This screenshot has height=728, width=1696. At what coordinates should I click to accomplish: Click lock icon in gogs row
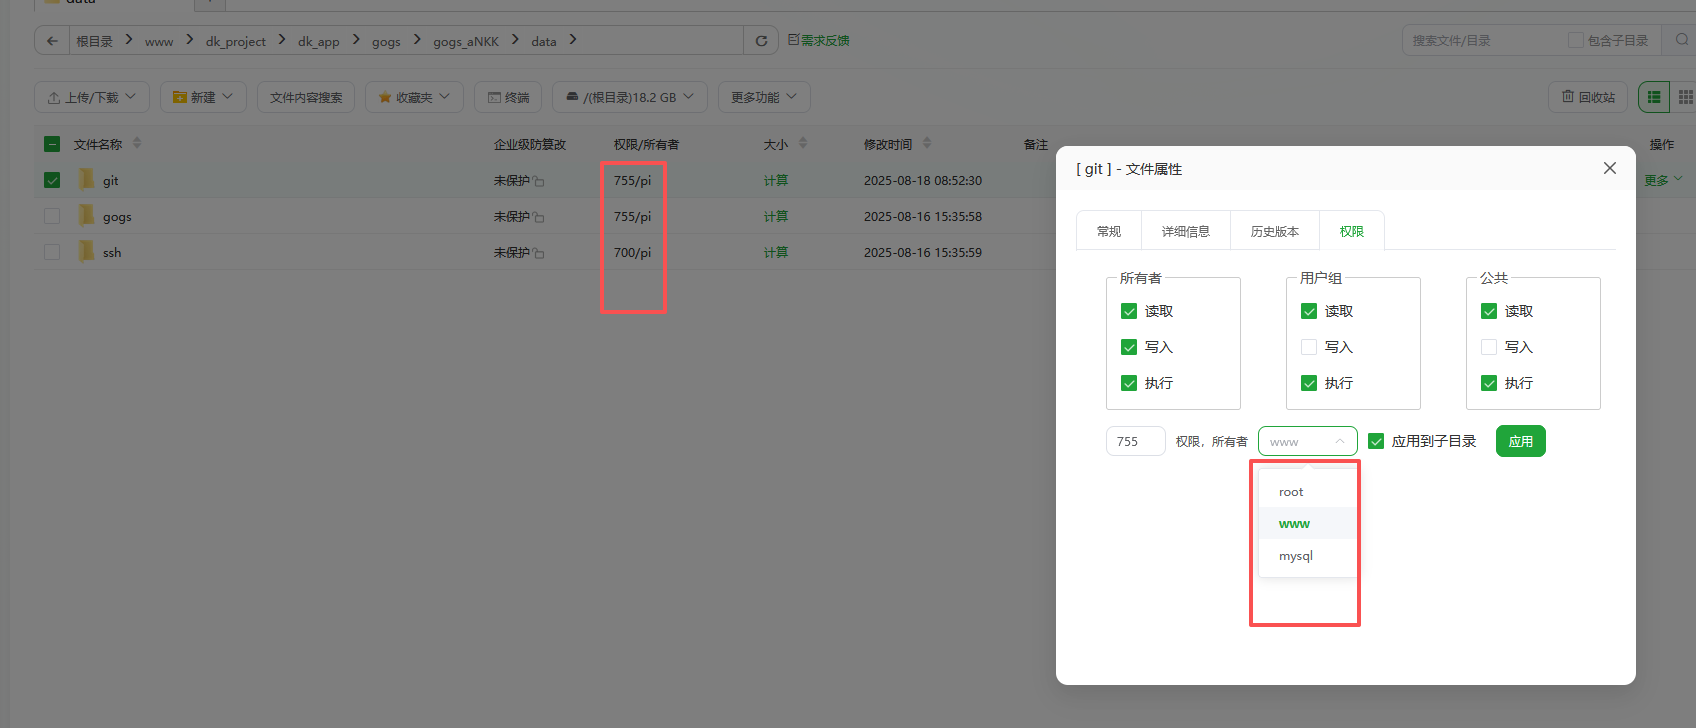[539, 218]
